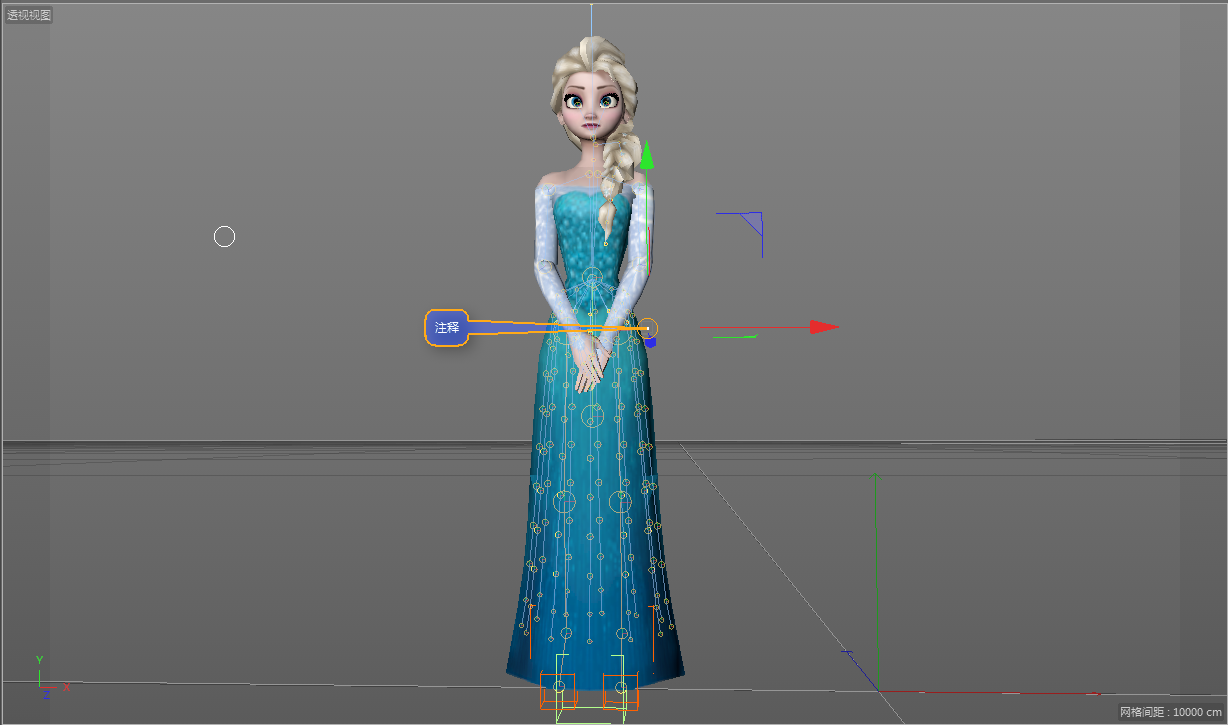The image size is (1228, 725).
Task: Select the white circle controller in the viewport
Action: (x=224, y=236)
